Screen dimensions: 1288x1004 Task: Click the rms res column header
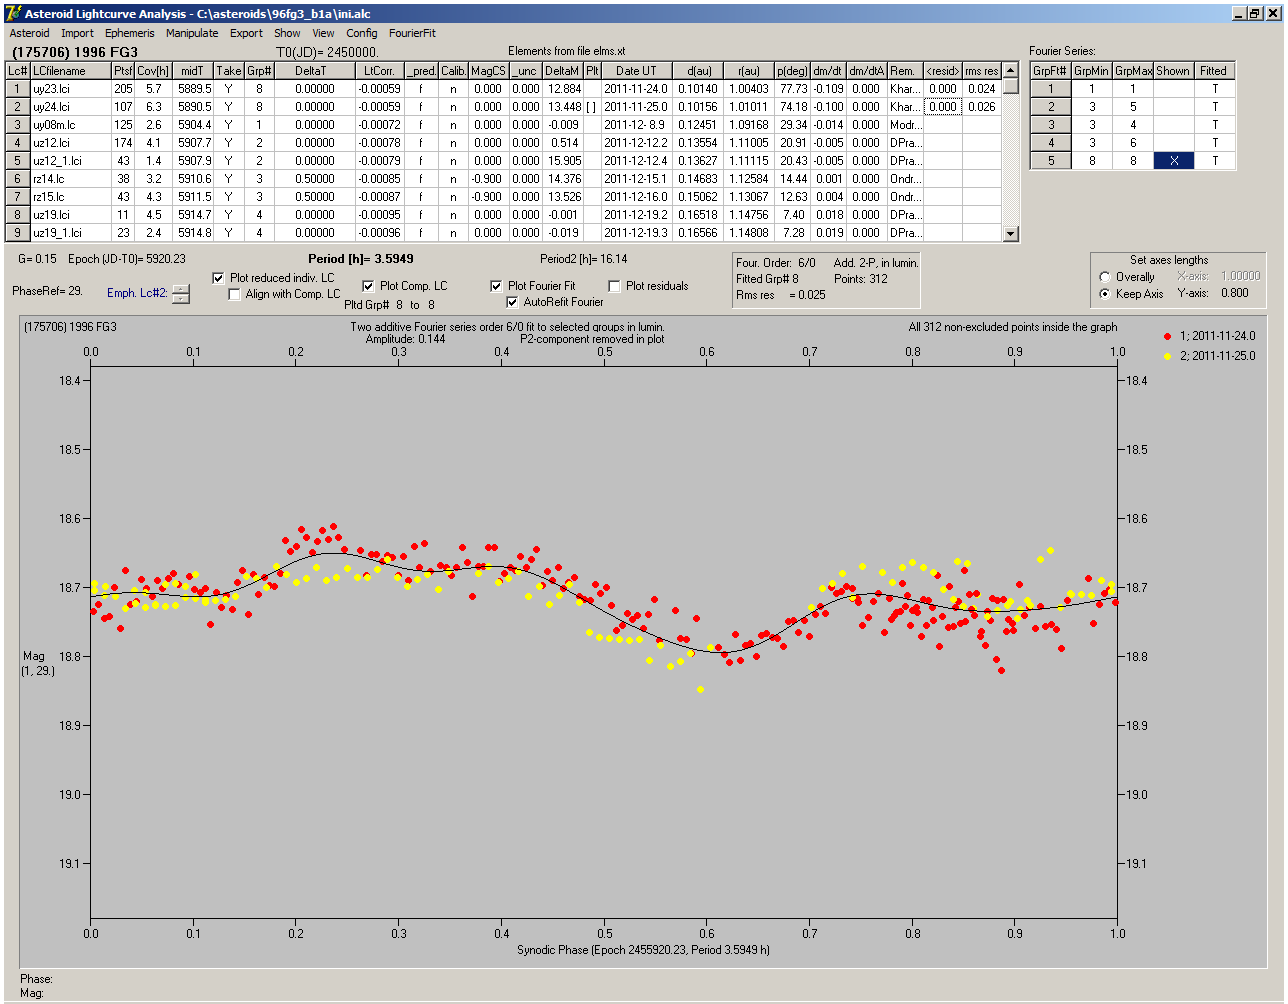982,71
